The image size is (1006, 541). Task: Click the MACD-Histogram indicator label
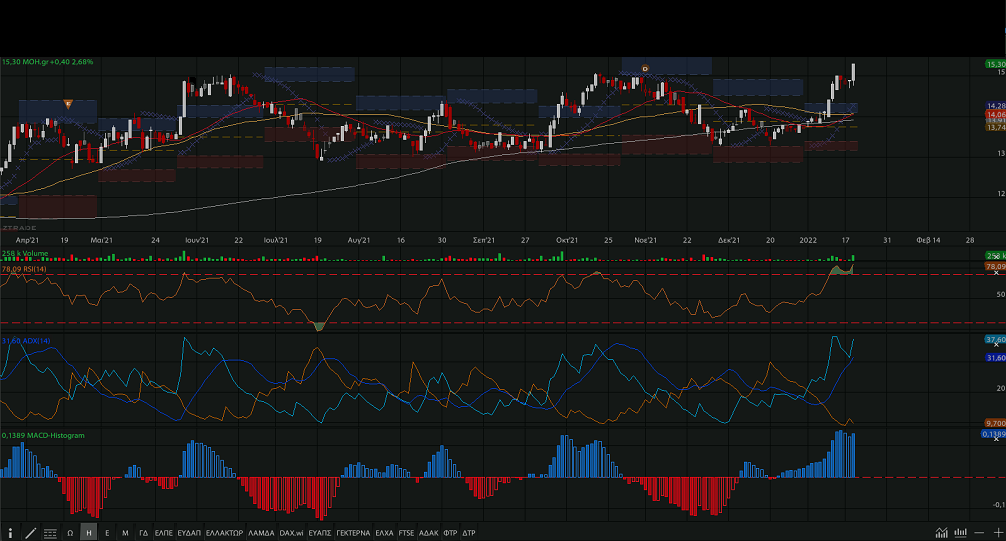pyautogui.click(x=43, y=436)
